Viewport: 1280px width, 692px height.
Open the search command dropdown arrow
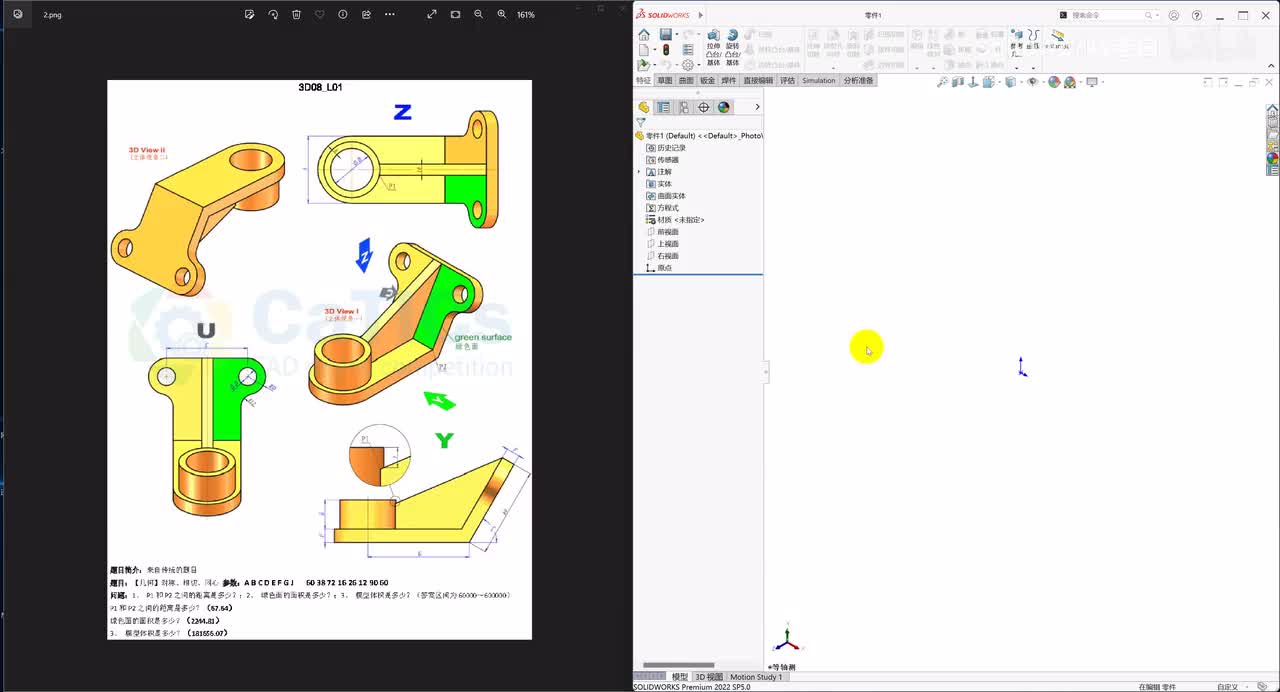pyautogui.click(x=1157, y=15)
